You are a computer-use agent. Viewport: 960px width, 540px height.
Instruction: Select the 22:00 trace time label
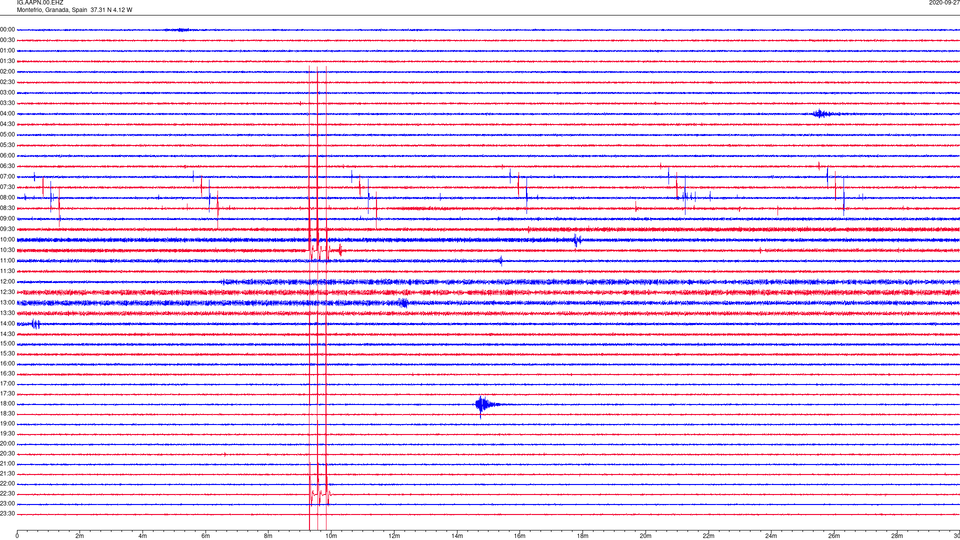click(x=7, y=484)
